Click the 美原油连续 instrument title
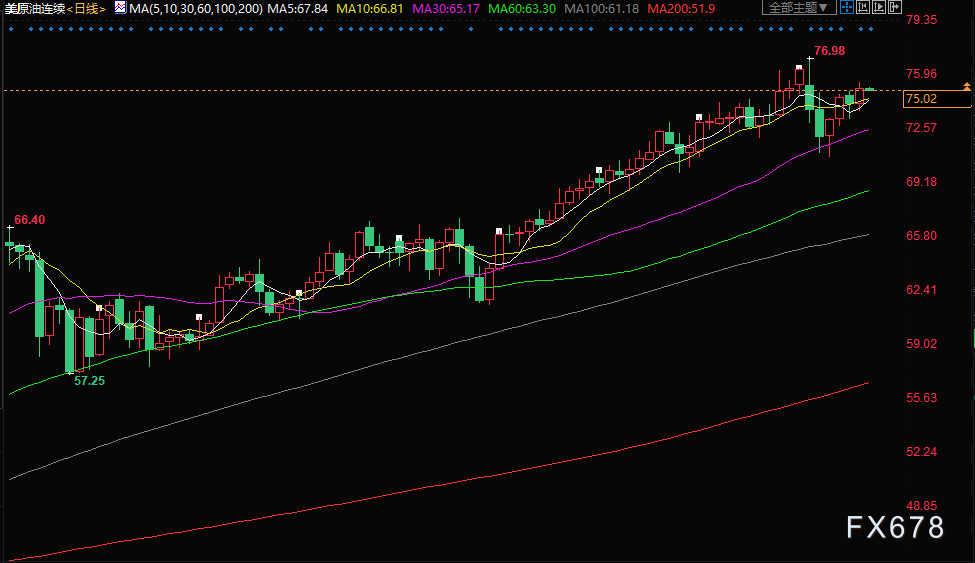The image size is (975, 563). (x=35, y=9)
